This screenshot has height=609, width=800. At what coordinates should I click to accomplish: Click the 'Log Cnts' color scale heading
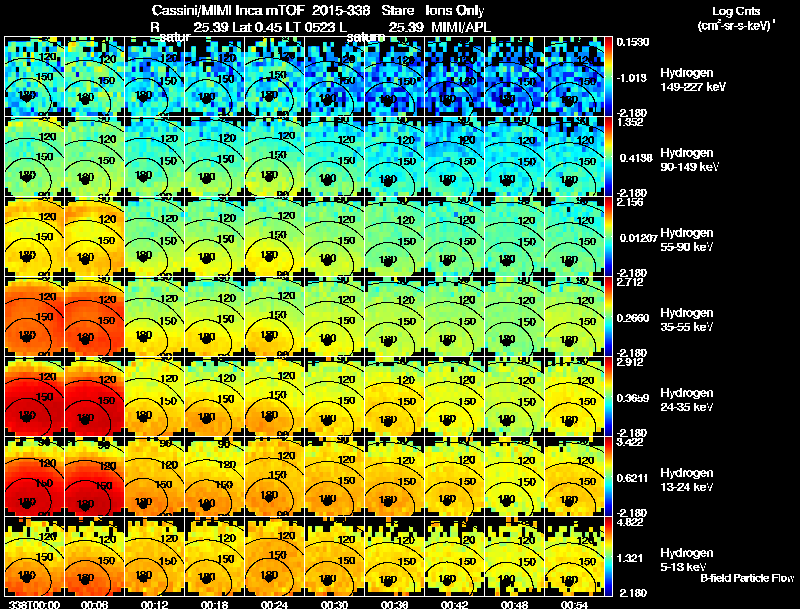pos(736,11)
